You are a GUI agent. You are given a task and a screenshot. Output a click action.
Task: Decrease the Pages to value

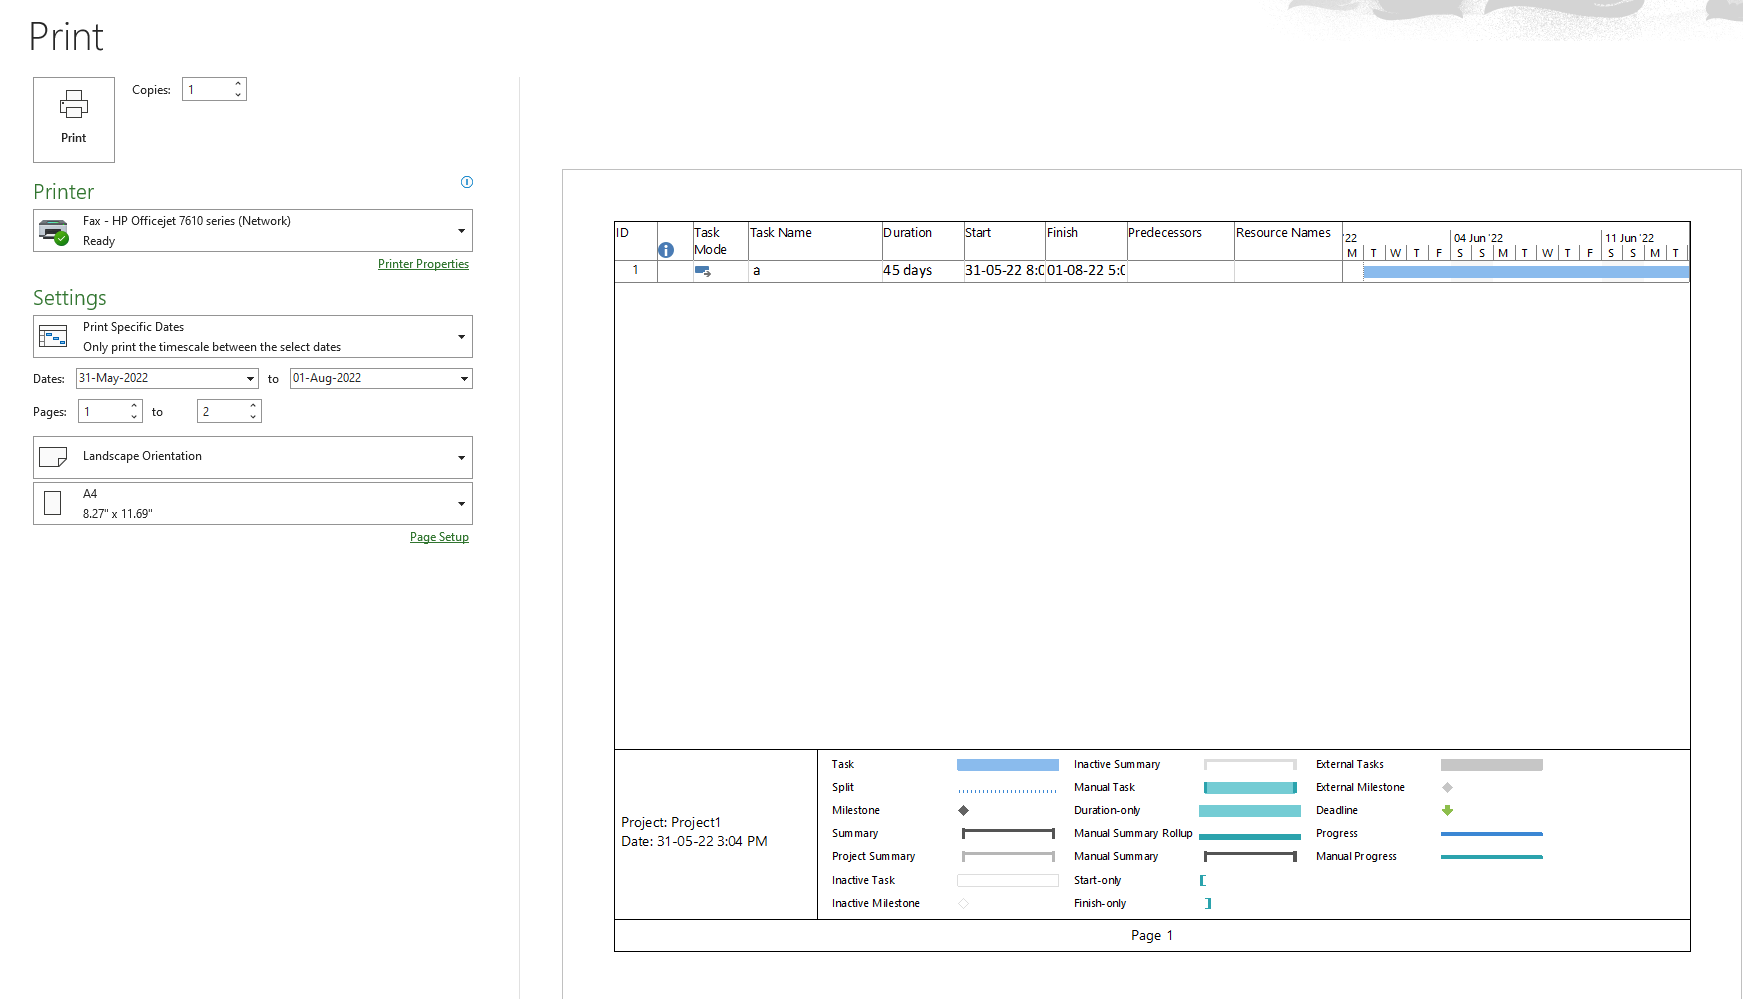coord(253,417)
